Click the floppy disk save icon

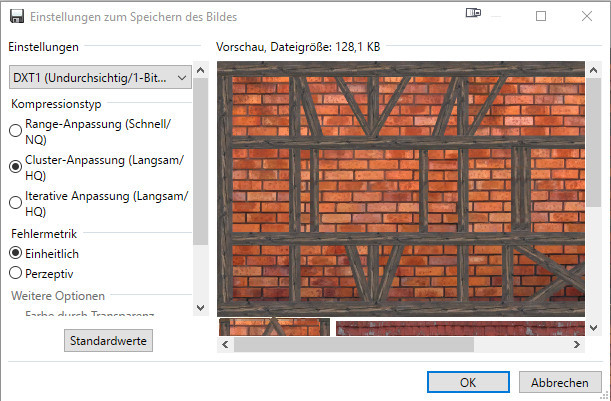(x=17, y=16)
